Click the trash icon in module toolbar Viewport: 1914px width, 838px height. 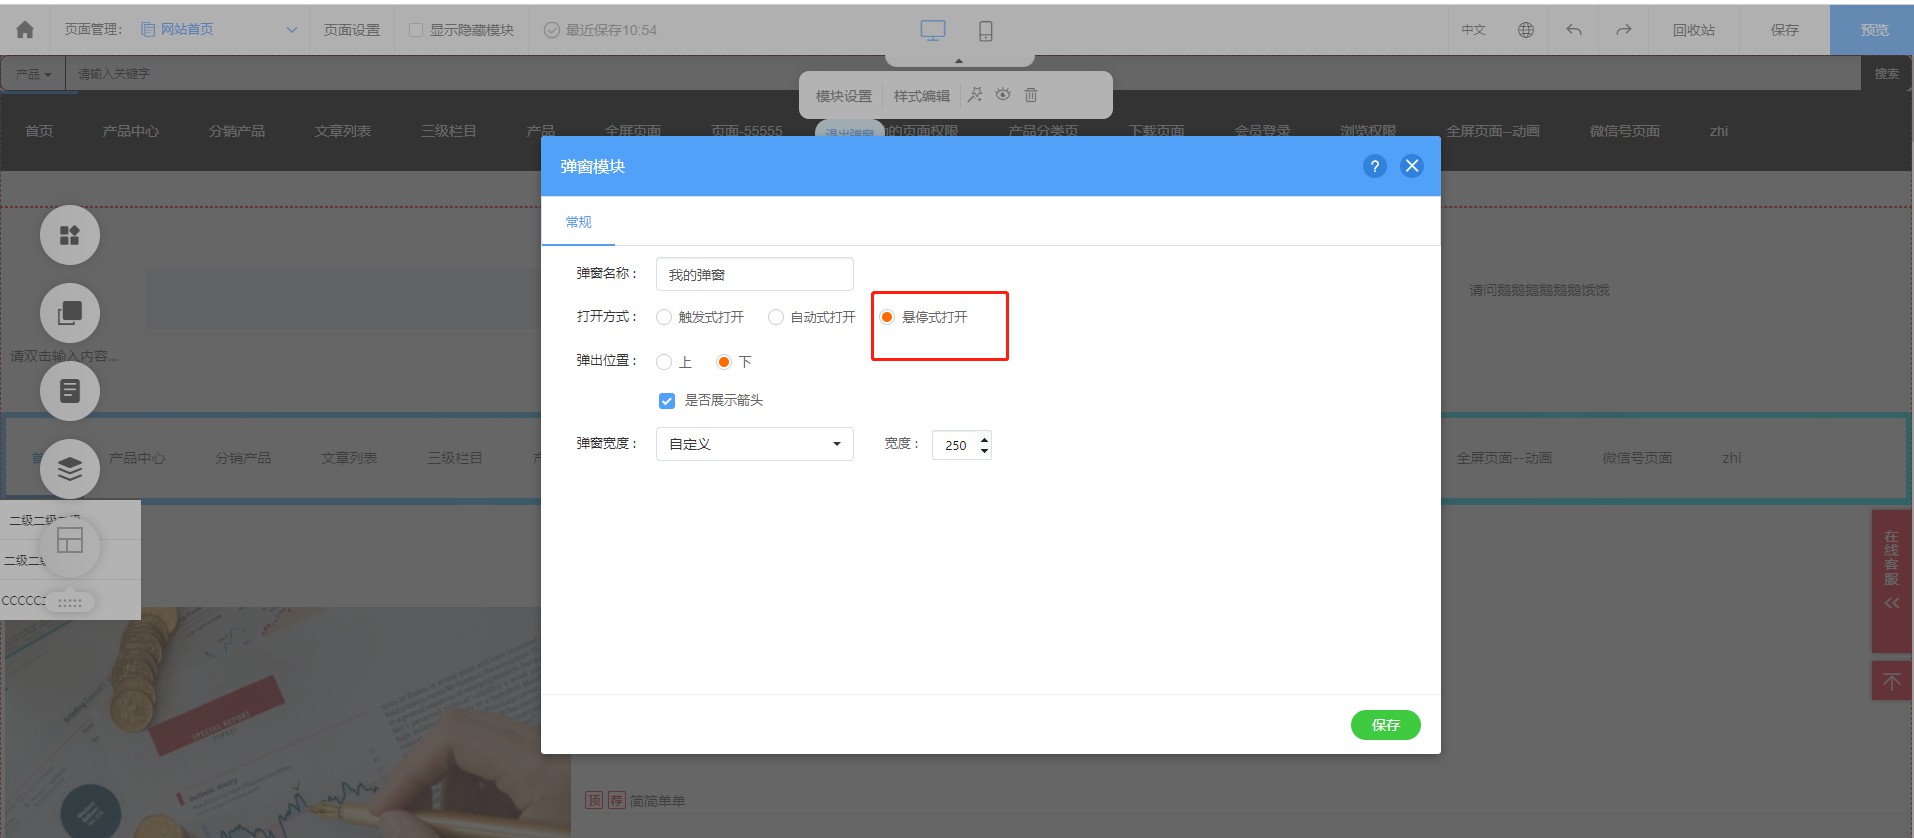1031,95
